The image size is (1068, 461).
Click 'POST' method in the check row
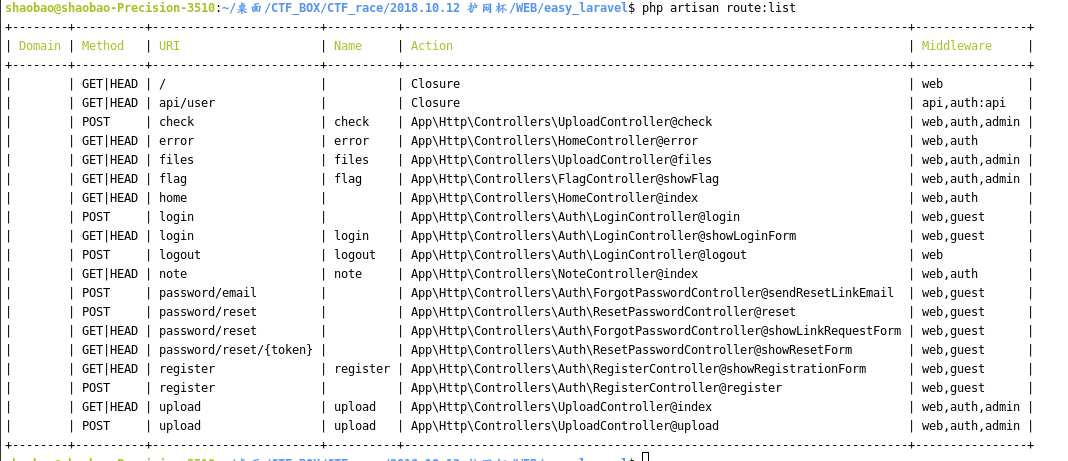pos(96,122)
